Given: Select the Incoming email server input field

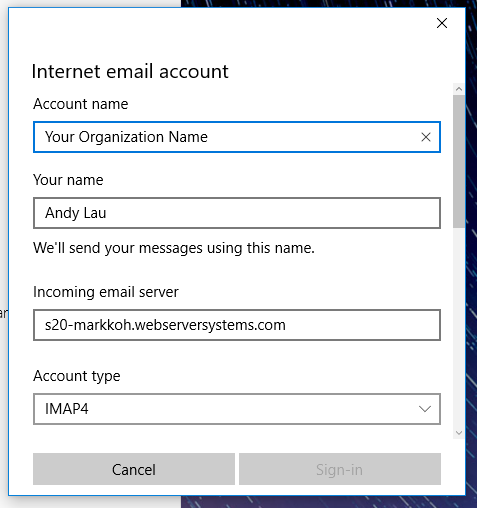Looking at the screenshot, I should click(237, 325).
